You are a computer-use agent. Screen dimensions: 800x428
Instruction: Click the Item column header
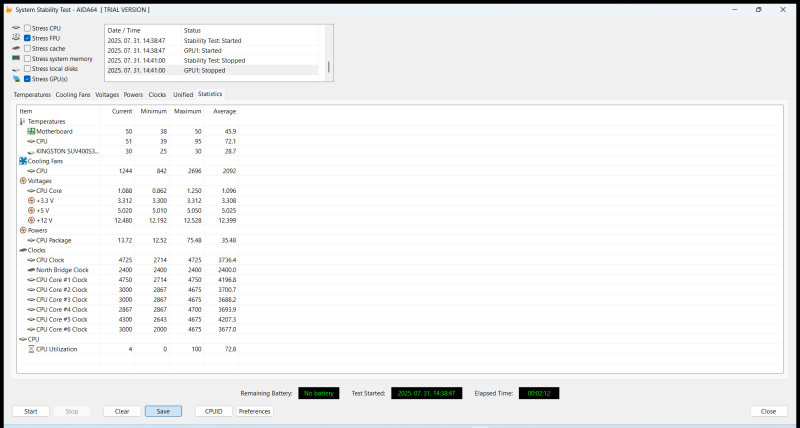59,111
